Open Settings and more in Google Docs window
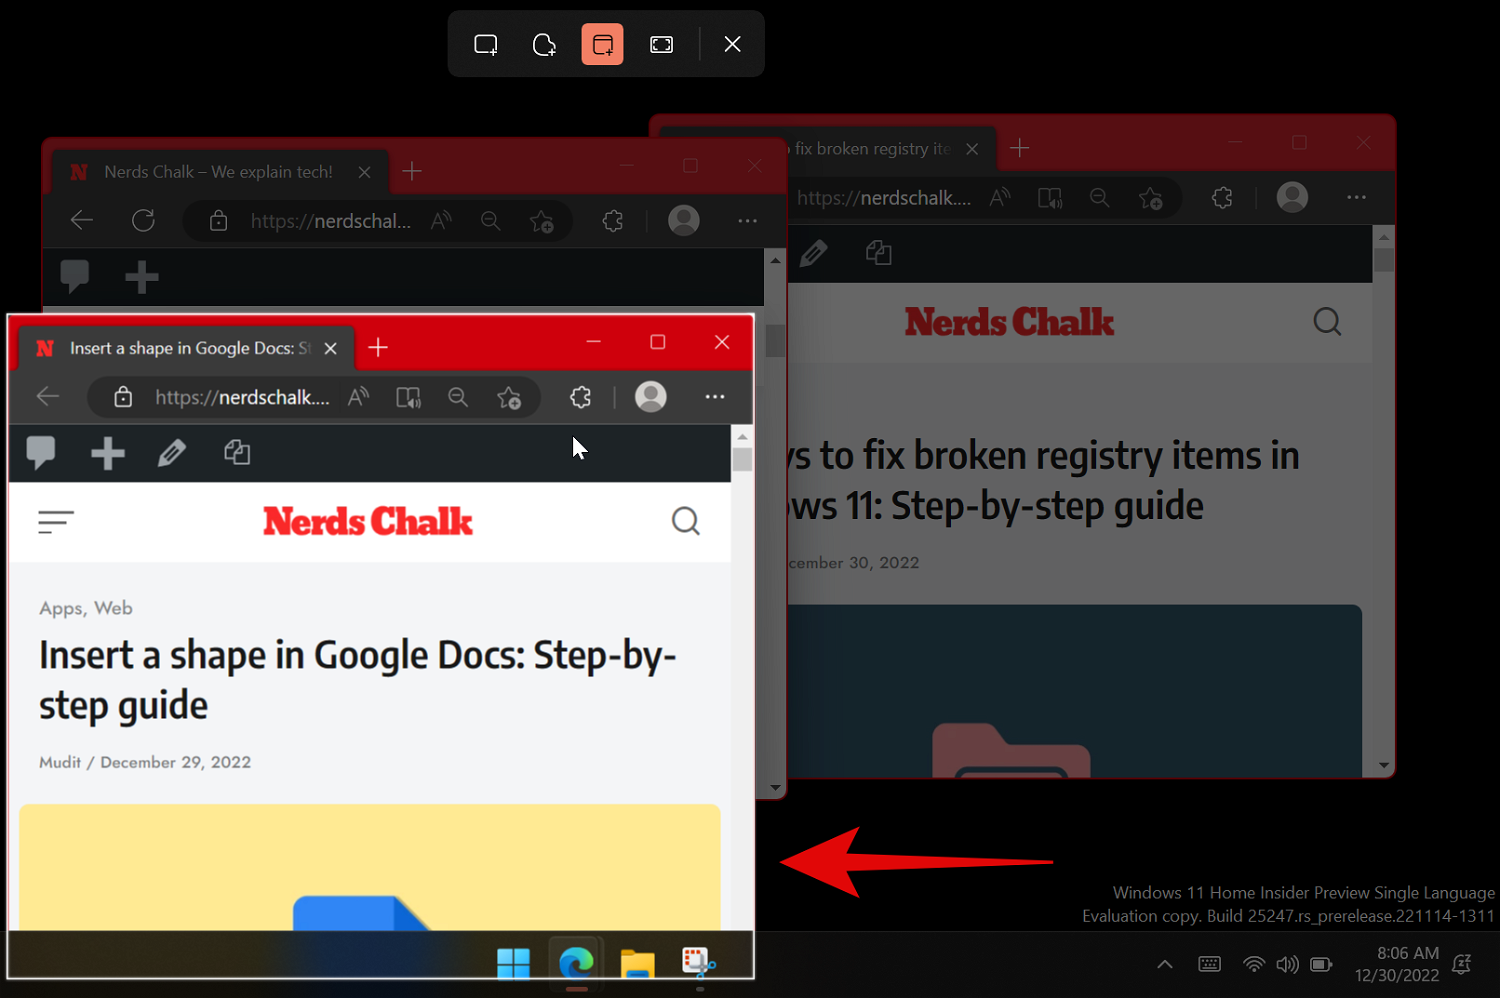The height and width of the screenshot is (998, 1500). coord(715,397)
